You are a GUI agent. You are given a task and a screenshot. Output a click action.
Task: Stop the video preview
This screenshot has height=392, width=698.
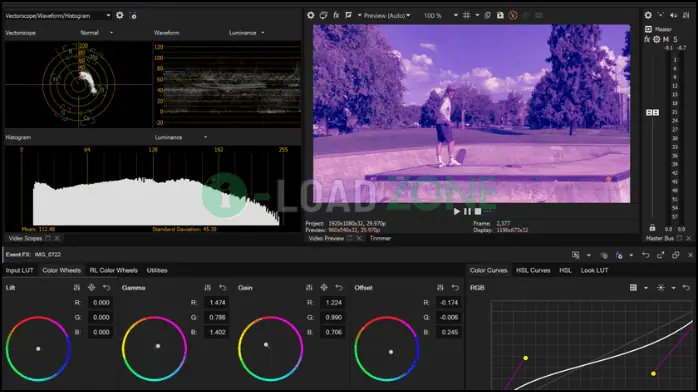[478, 211]
